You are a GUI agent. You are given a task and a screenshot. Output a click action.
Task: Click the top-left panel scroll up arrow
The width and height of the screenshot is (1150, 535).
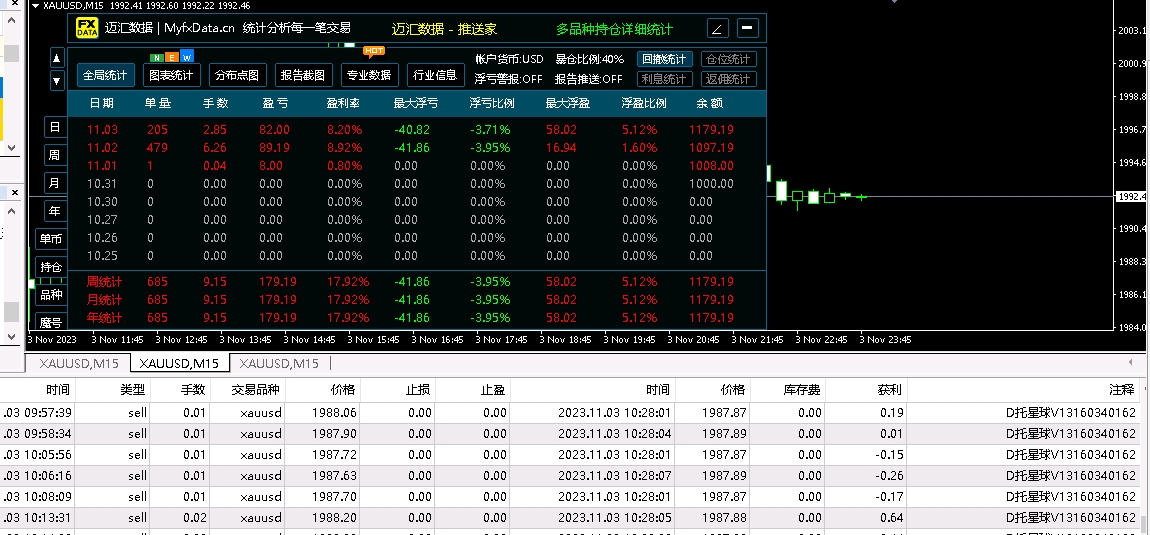[11, 22]
